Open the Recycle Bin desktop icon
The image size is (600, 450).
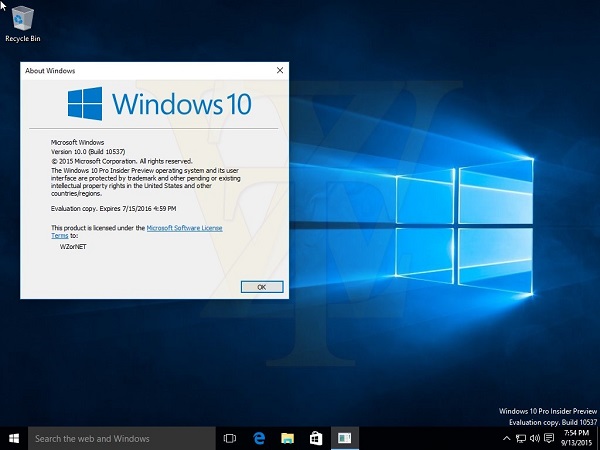[x=23, y=20]
